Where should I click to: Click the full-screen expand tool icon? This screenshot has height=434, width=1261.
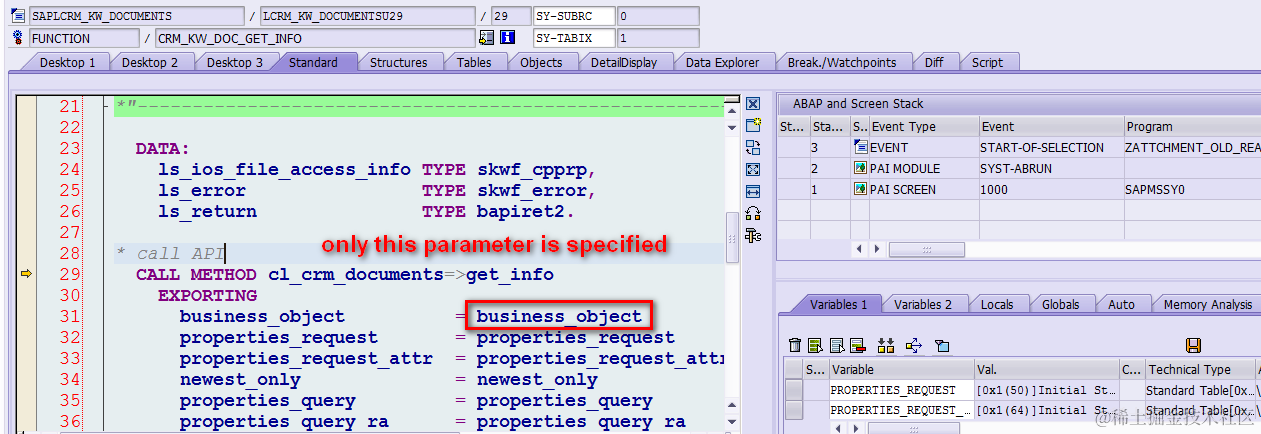(754, 170)
